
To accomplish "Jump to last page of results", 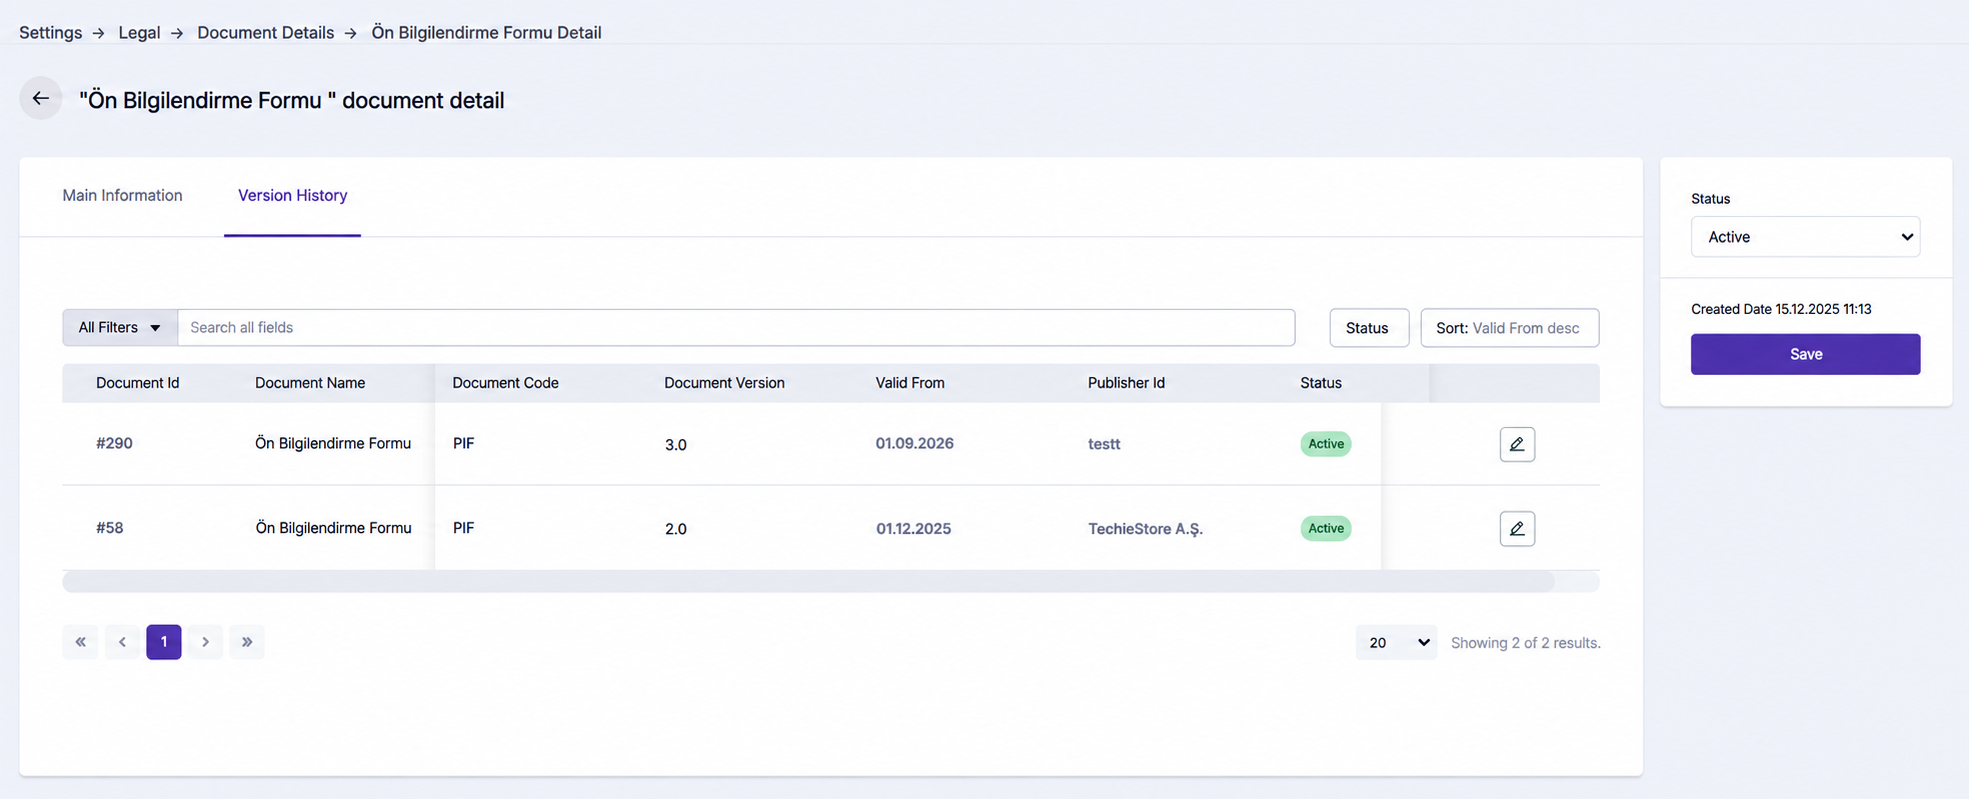I will tap(247, 642).
